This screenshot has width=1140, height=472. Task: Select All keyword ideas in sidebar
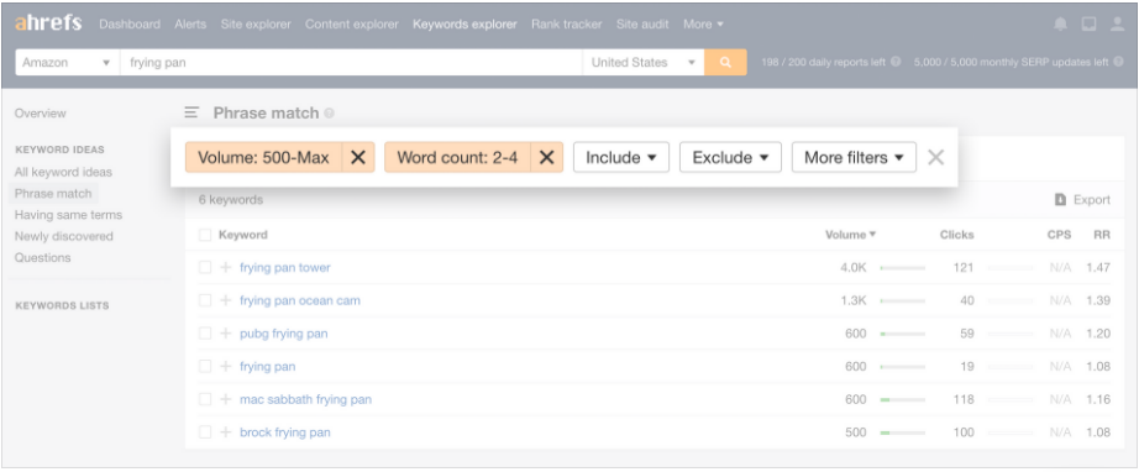coord(63,172)
